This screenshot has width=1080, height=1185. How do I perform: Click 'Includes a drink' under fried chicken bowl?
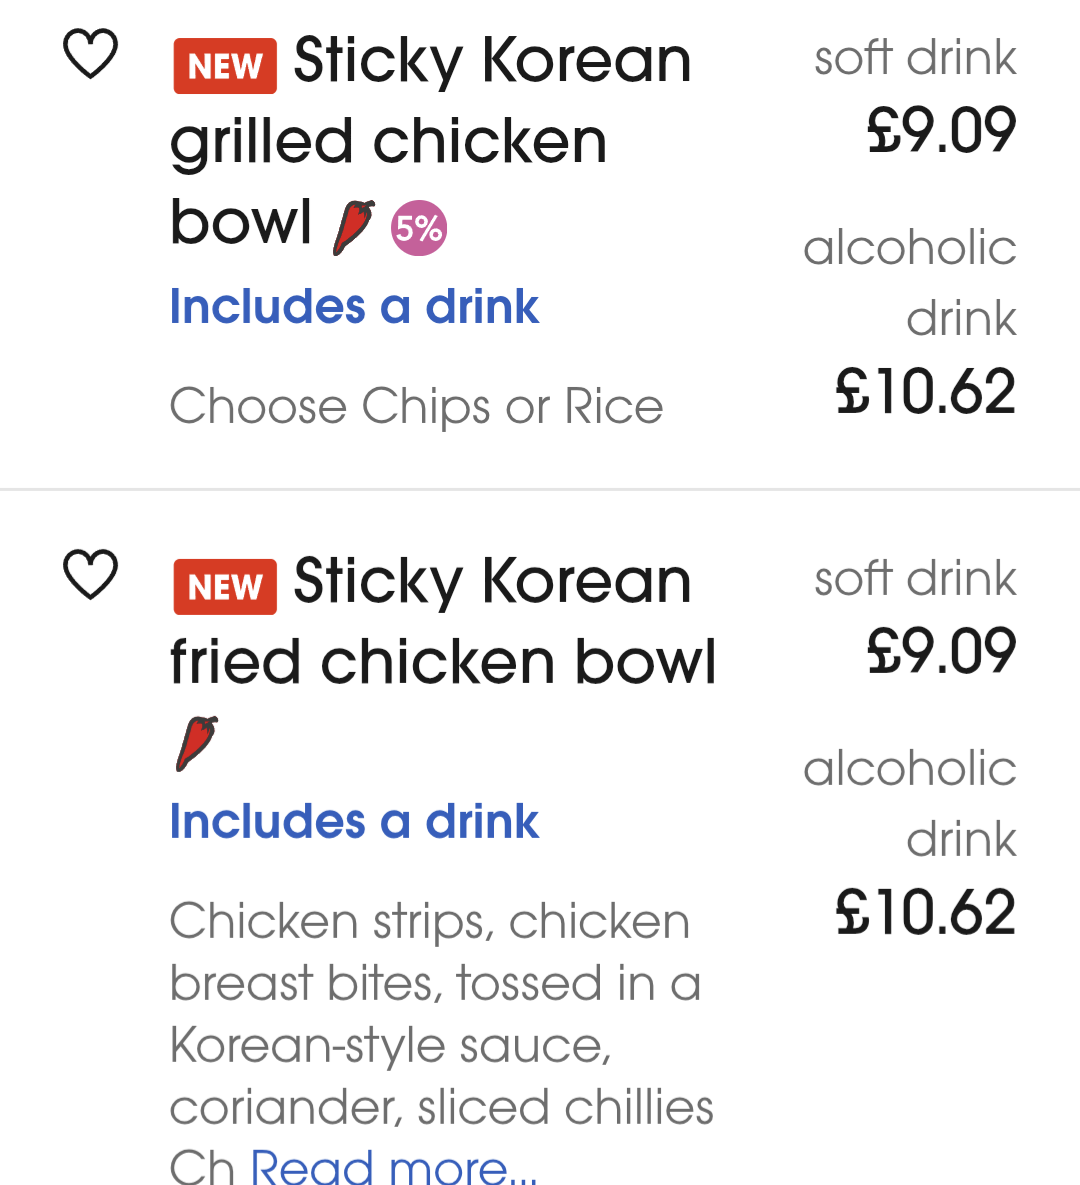point(354,821)
